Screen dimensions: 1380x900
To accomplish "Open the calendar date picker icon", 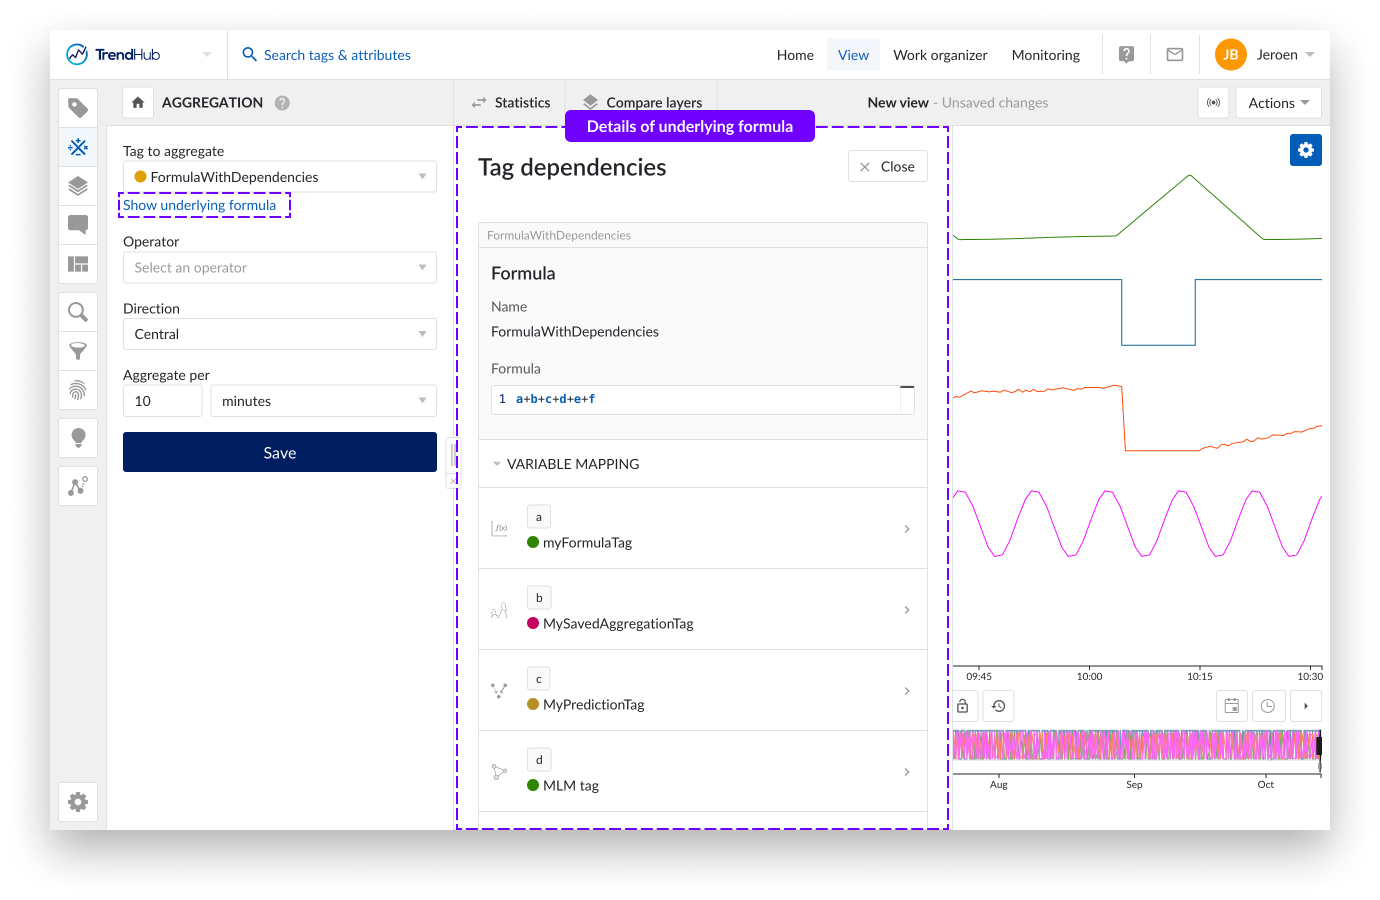I will point(1231,706).
